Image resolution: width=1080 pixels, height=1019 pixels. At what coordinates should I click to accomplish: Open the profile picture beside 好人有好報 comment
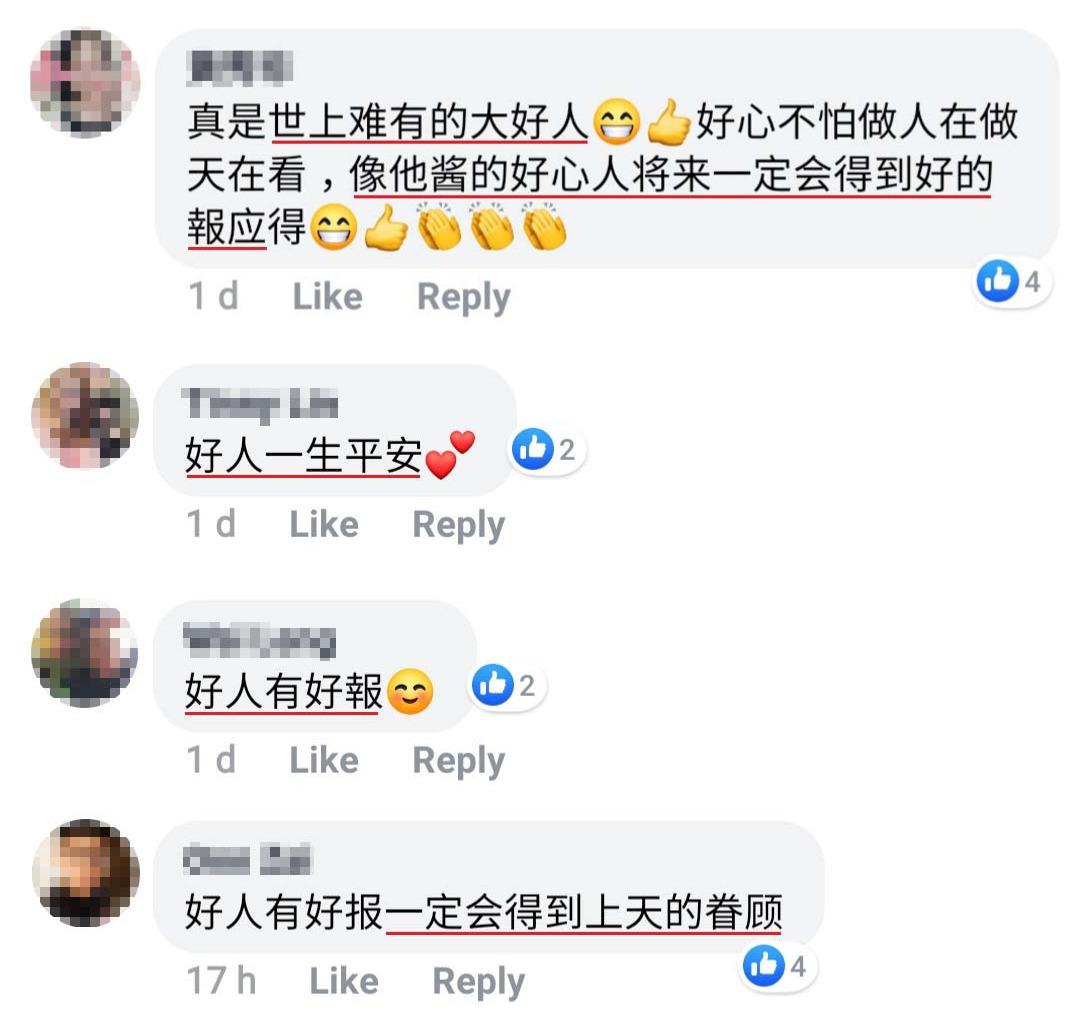pos(85,652)
